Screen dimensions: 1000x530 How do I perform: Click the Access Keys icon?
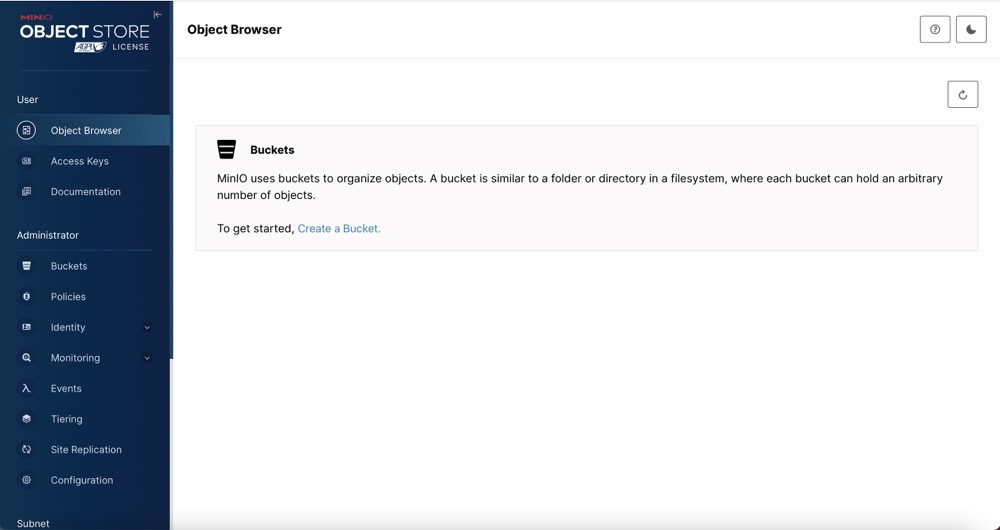[27, 161]
